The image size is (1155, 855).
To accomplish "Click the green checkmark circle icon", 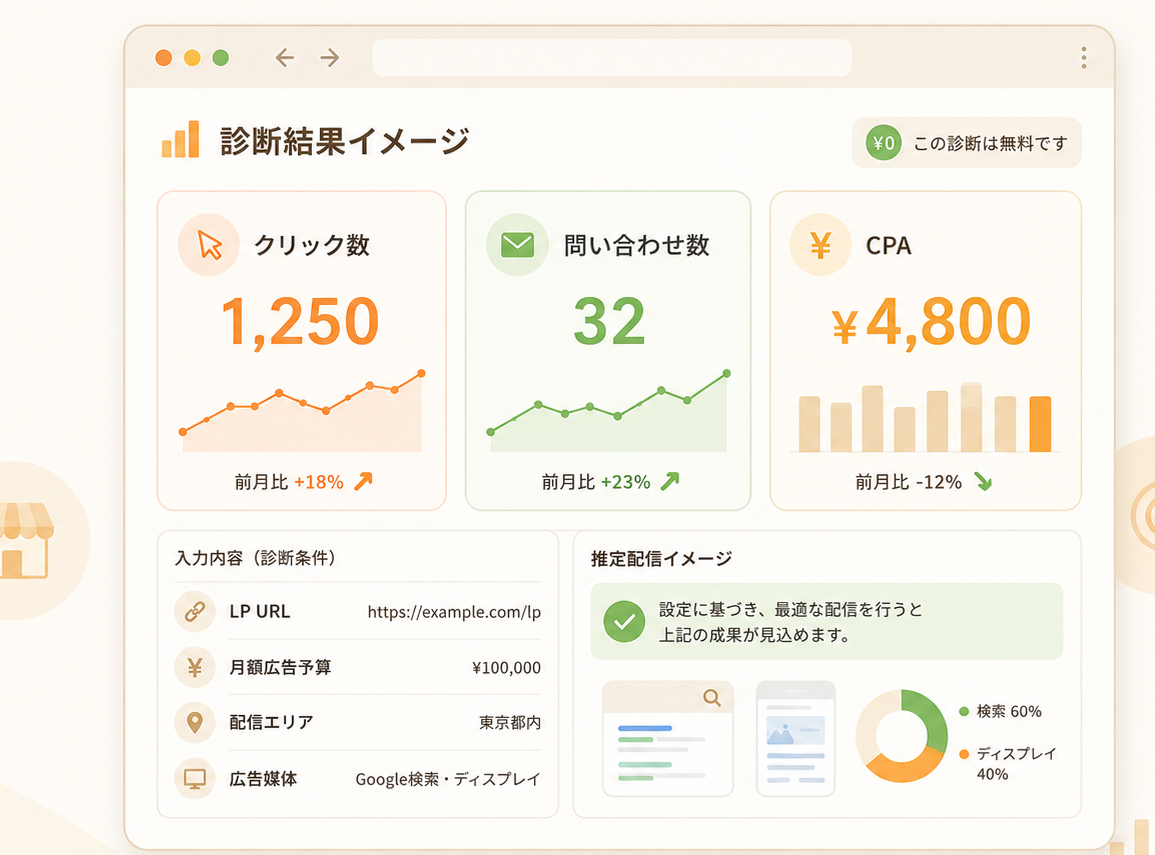I will tap(624, 622).
